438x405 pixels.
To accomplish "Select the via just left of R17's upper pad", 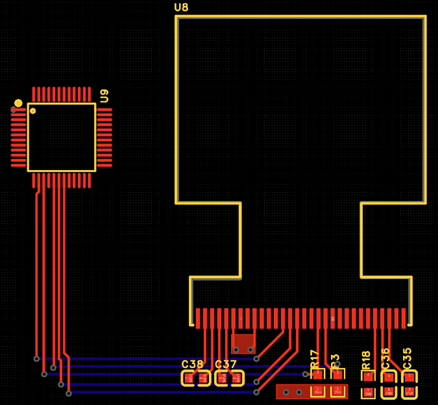I will [x=305, y=374].
